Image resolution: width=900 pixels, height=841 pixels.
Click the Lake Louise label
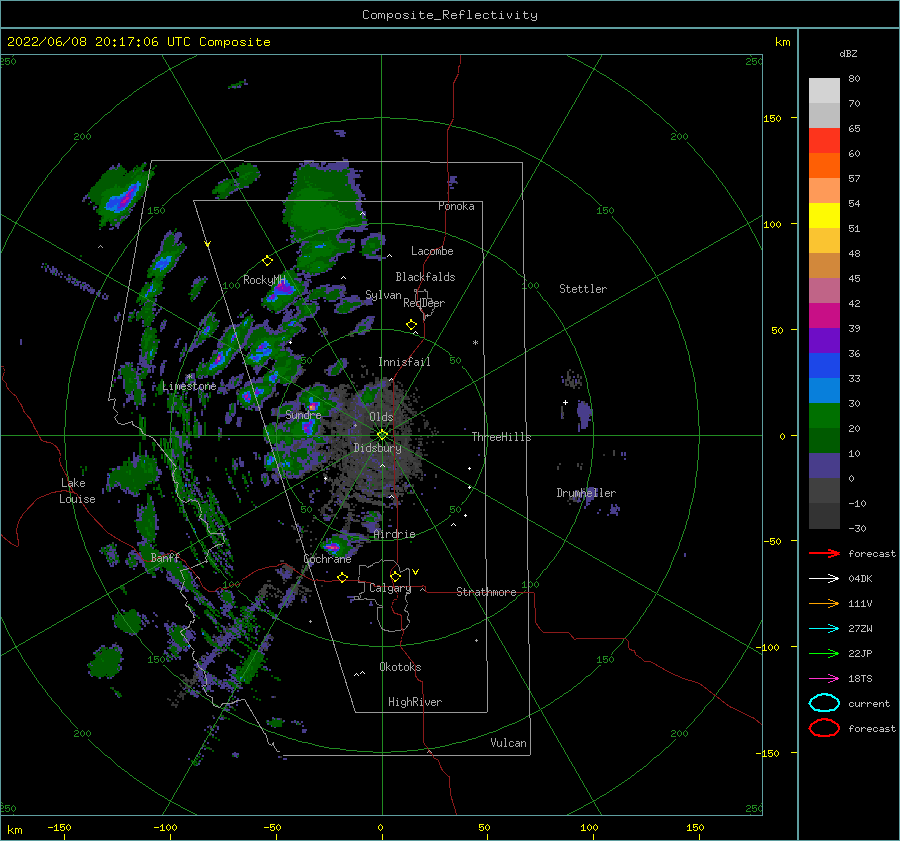77,491
